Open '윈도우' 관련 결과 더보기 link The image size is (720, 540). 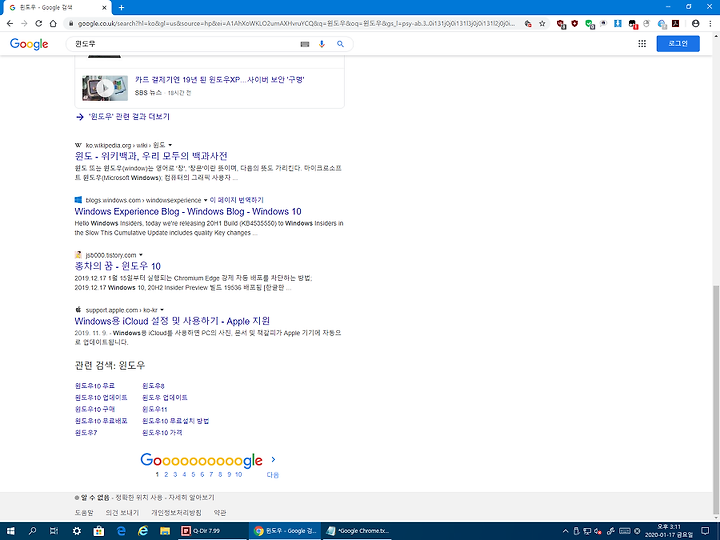(x=129, y=117)
